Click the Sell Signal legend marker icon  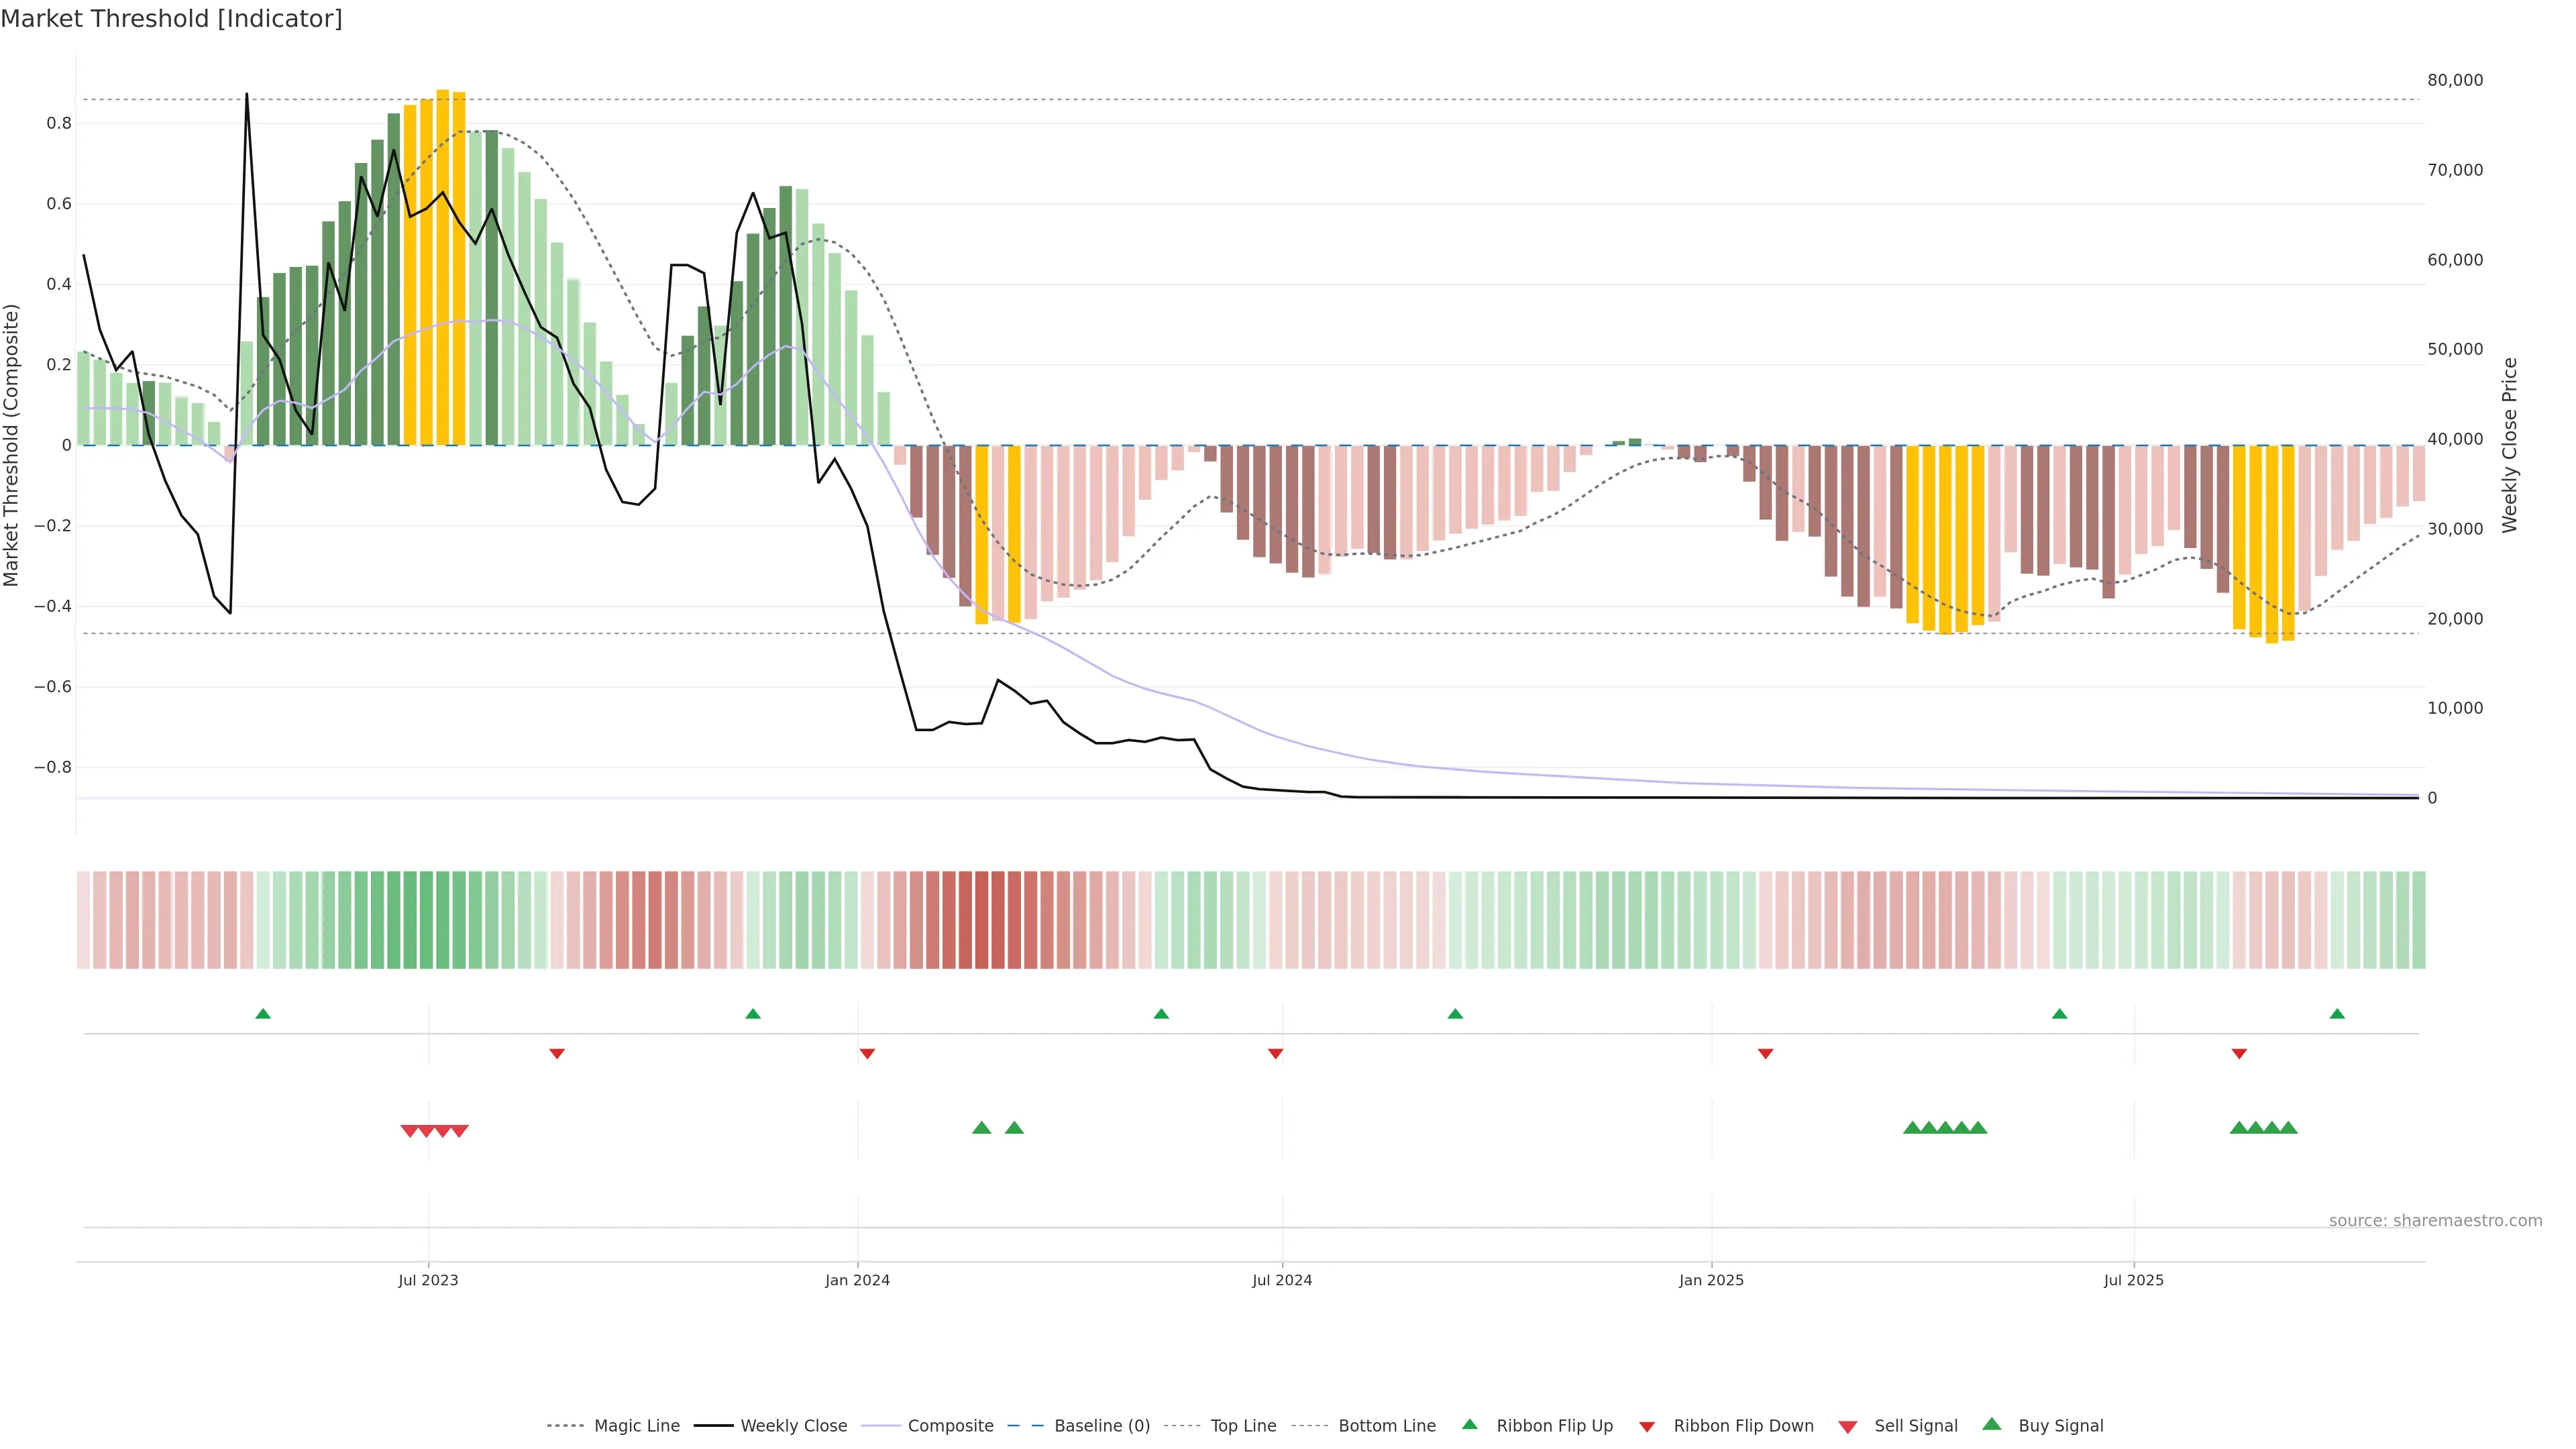tap(1847, 1426)
